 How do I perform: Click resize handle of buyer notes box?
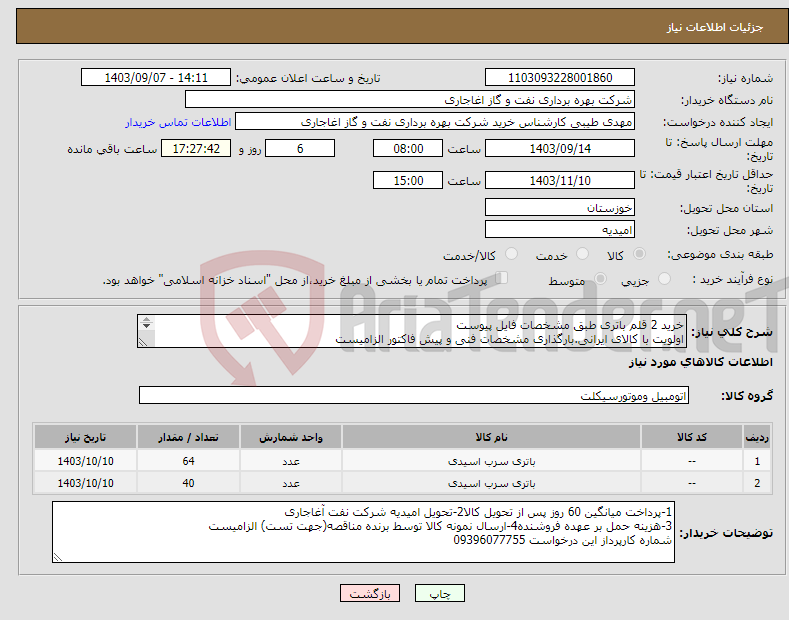tap(58, 557)
